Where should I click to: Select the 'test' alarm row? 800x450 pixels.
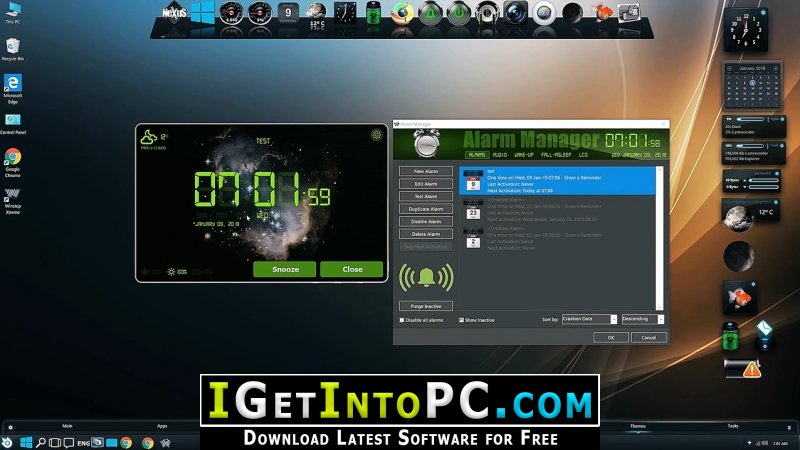click(557, 181)
